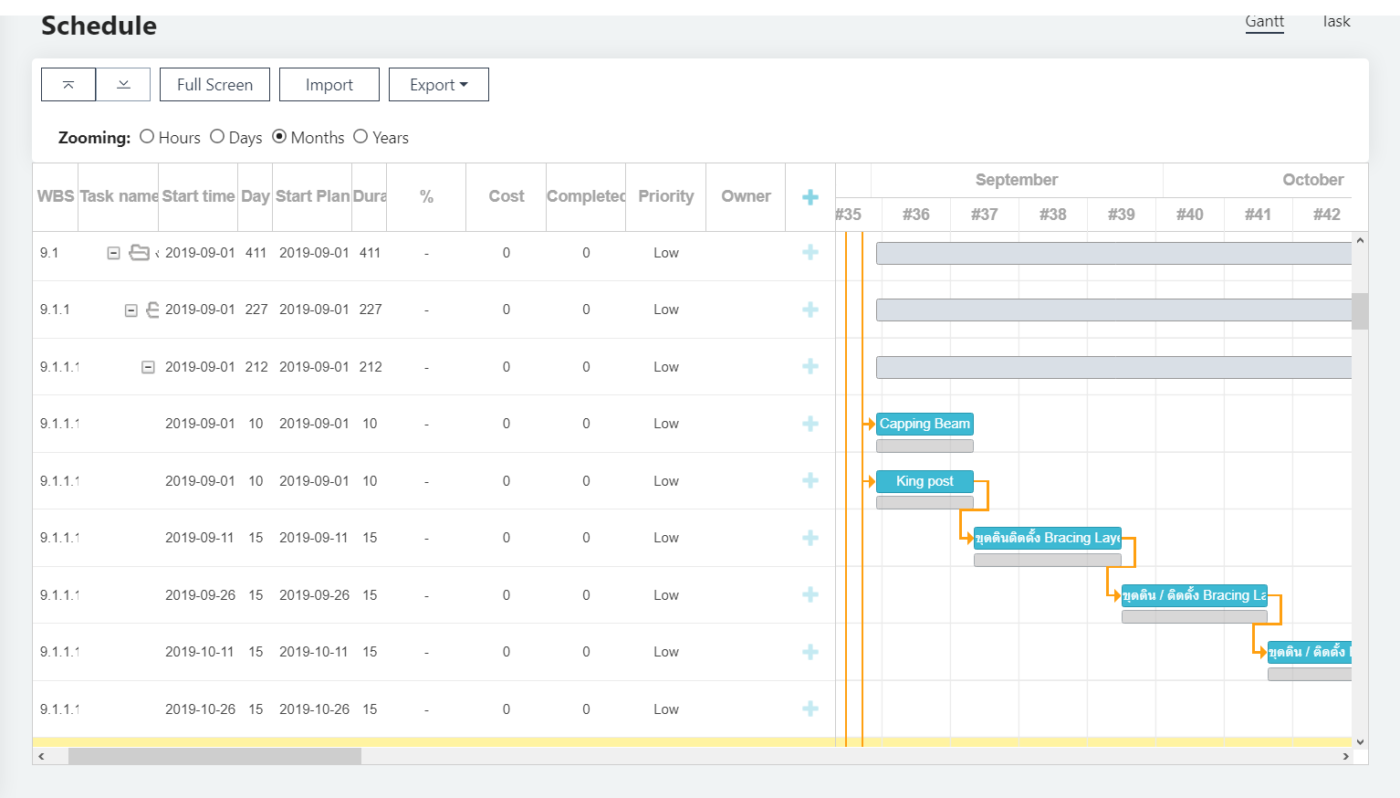This screenshot has height=798, width=1400.
Task: Collapse task 9.1 using its minus expander
Action: tap(113, 253)
